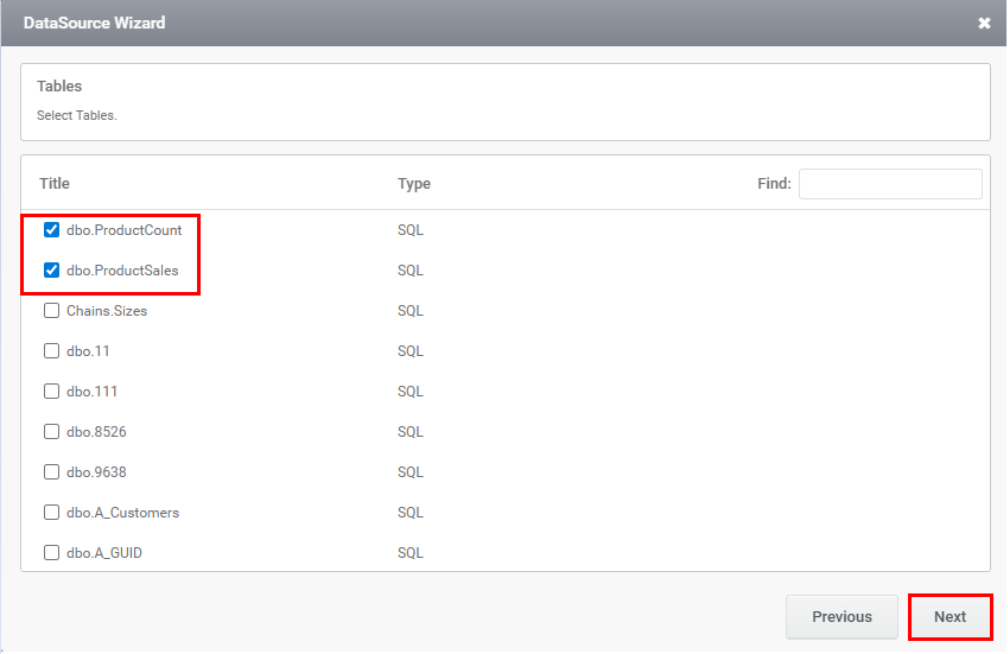
Task: Click the Title column header
Action: (55, 183)
